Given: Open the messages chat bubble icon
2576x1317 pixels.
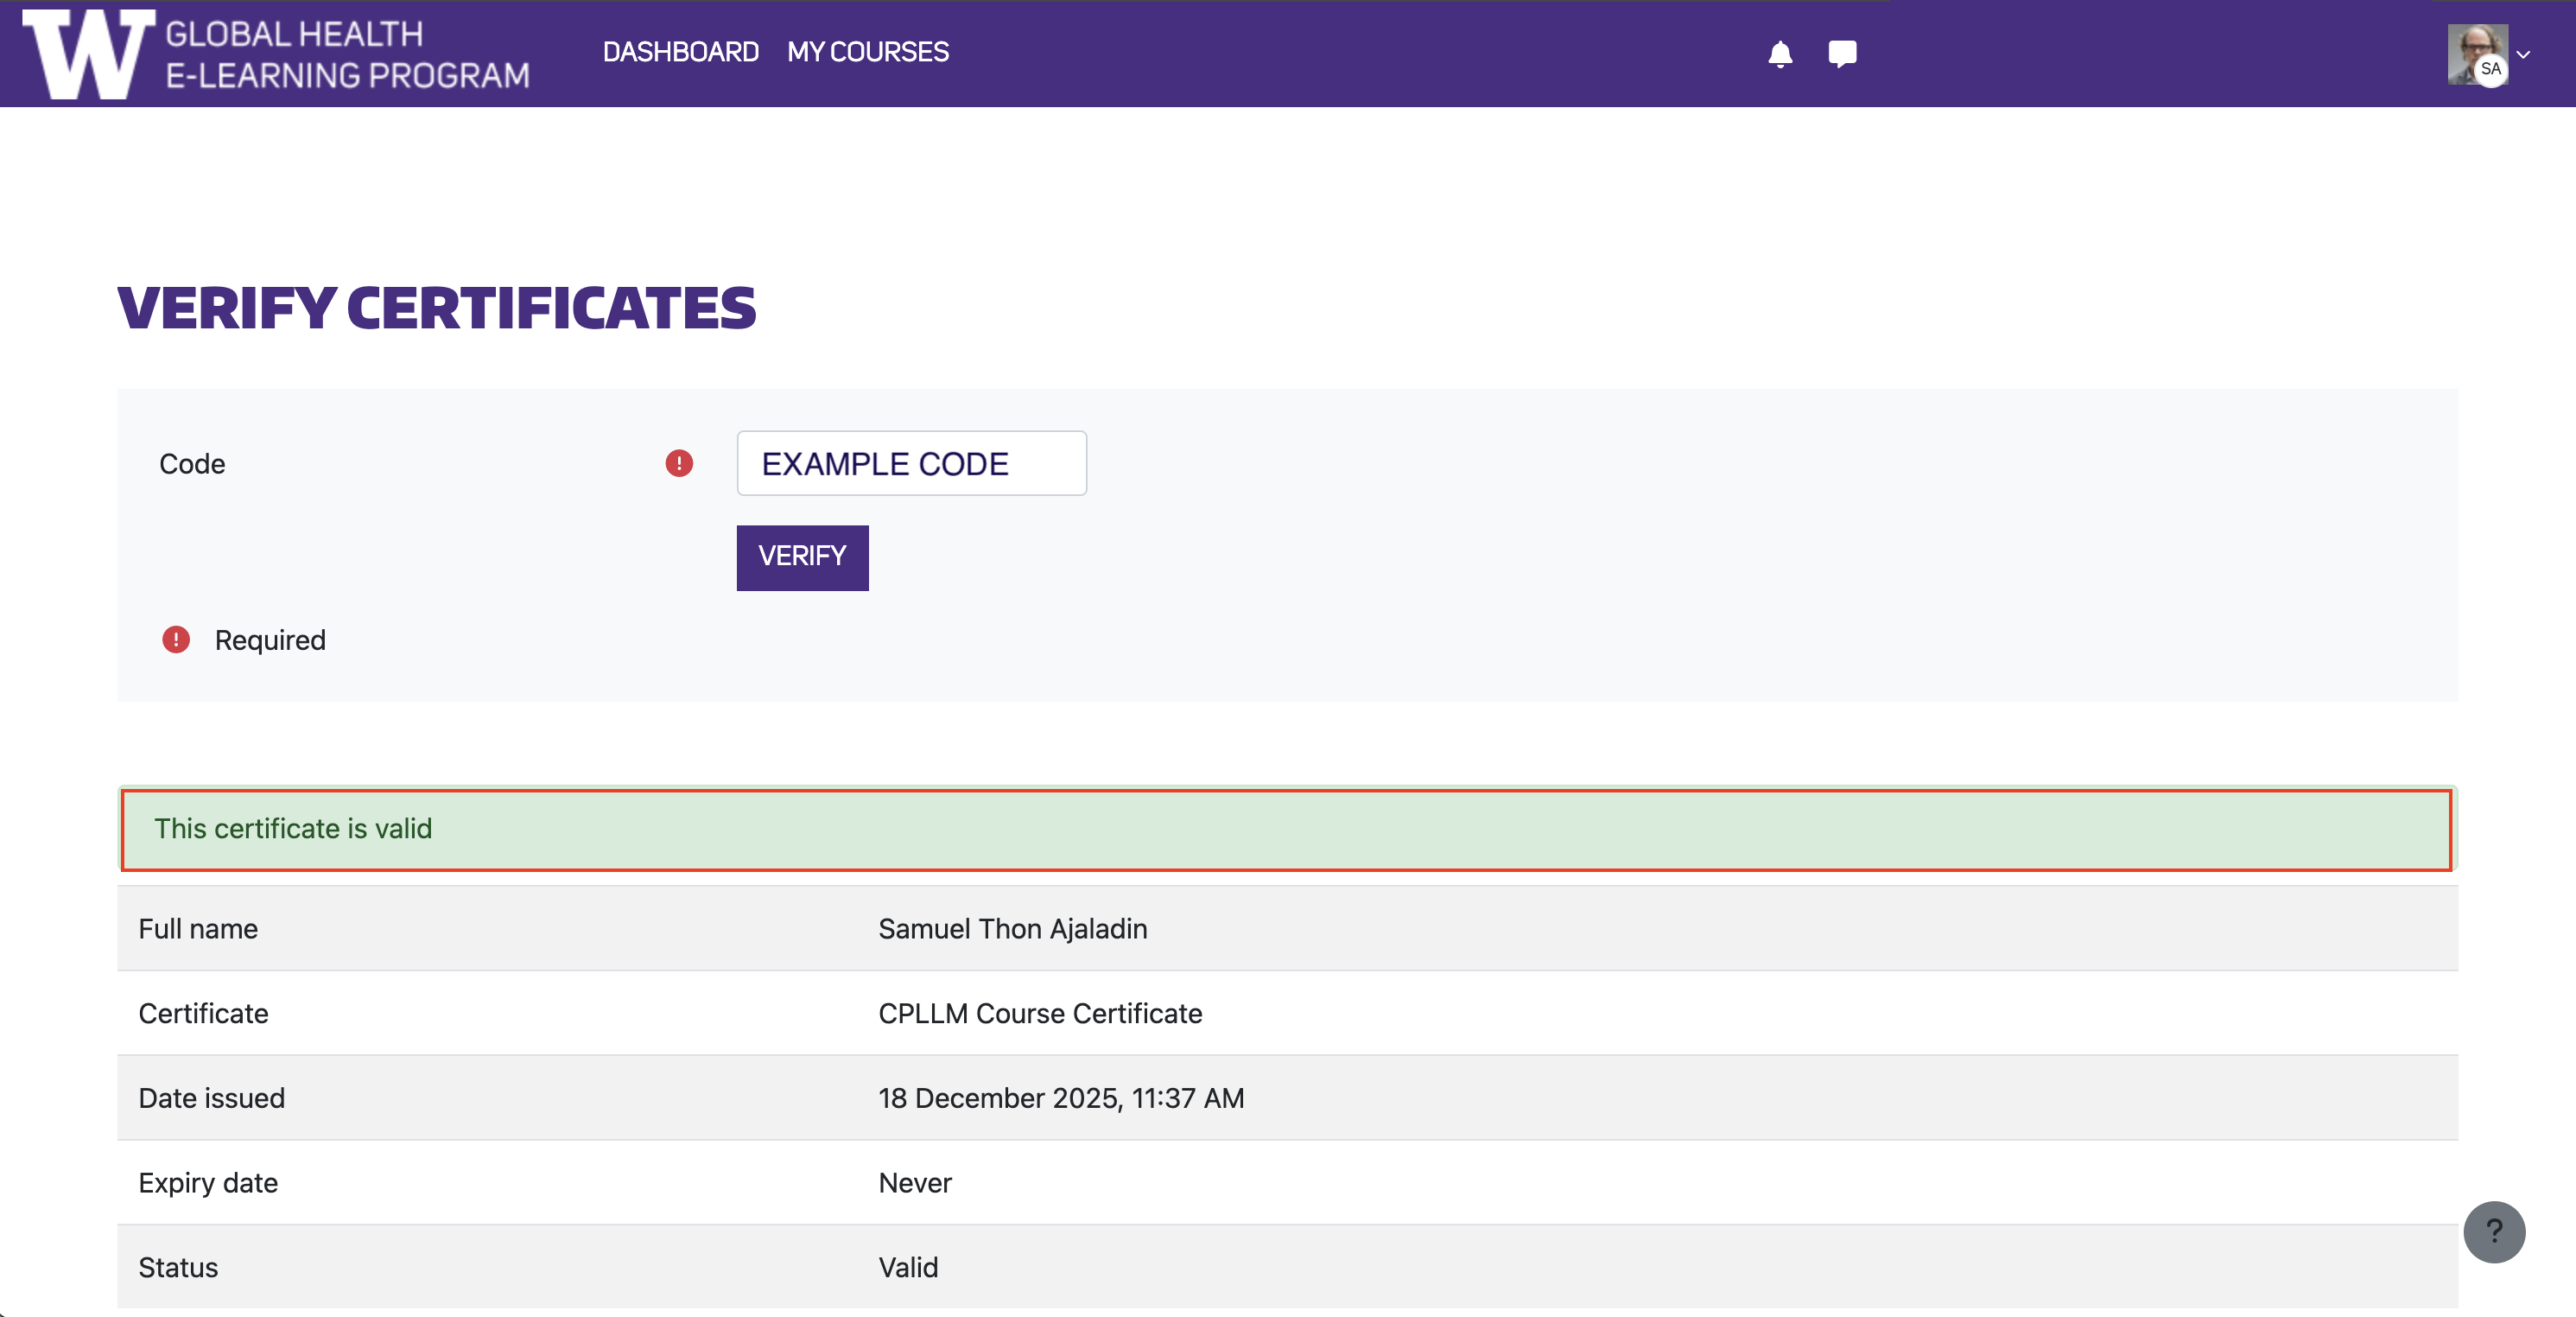Looking at the screenshot, I should tap(1841, 53).
